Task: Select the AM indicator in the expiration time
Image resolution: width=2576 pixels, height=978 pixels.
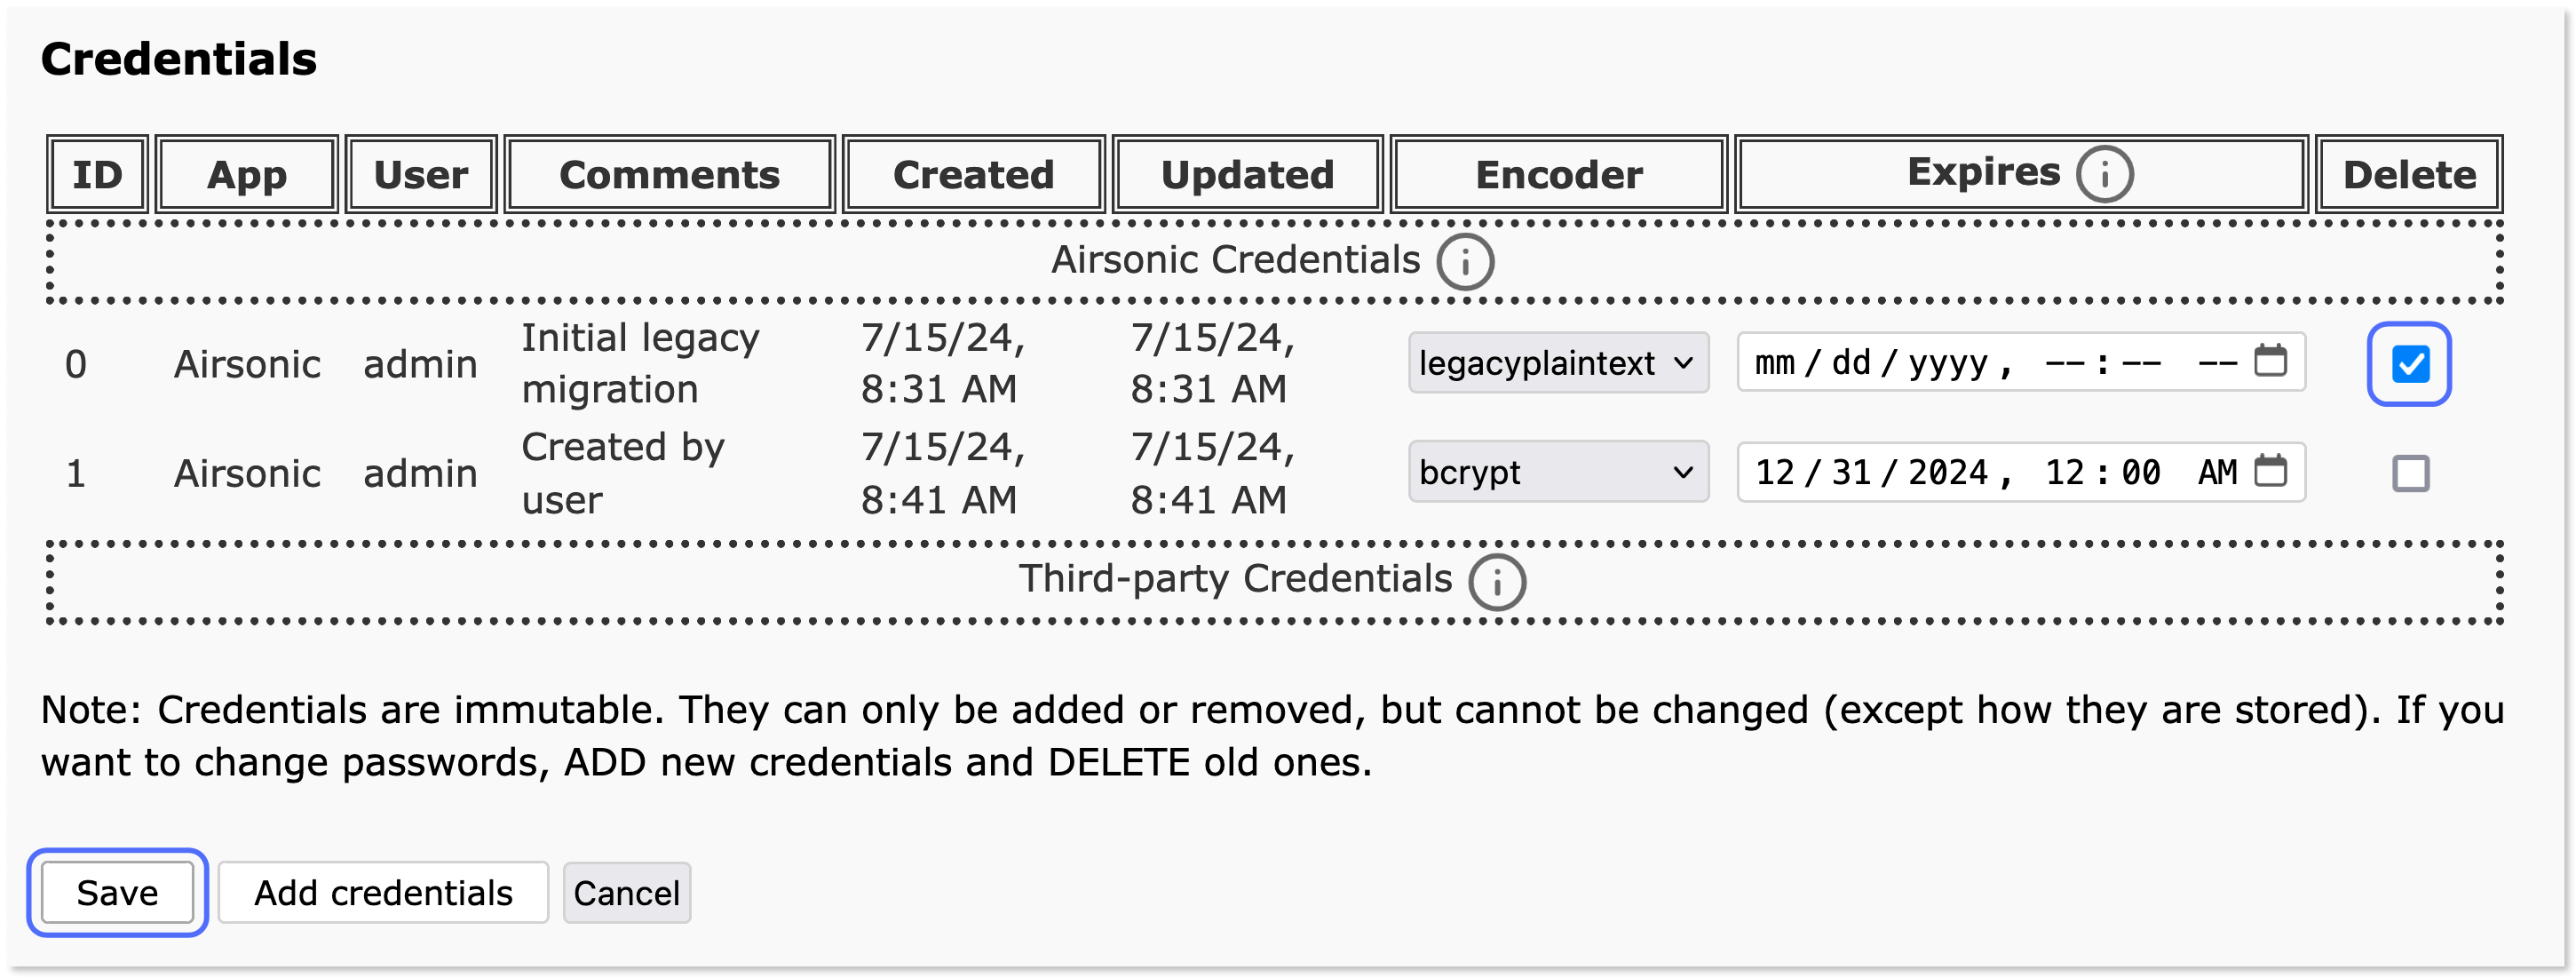Action: [2222, 472]
